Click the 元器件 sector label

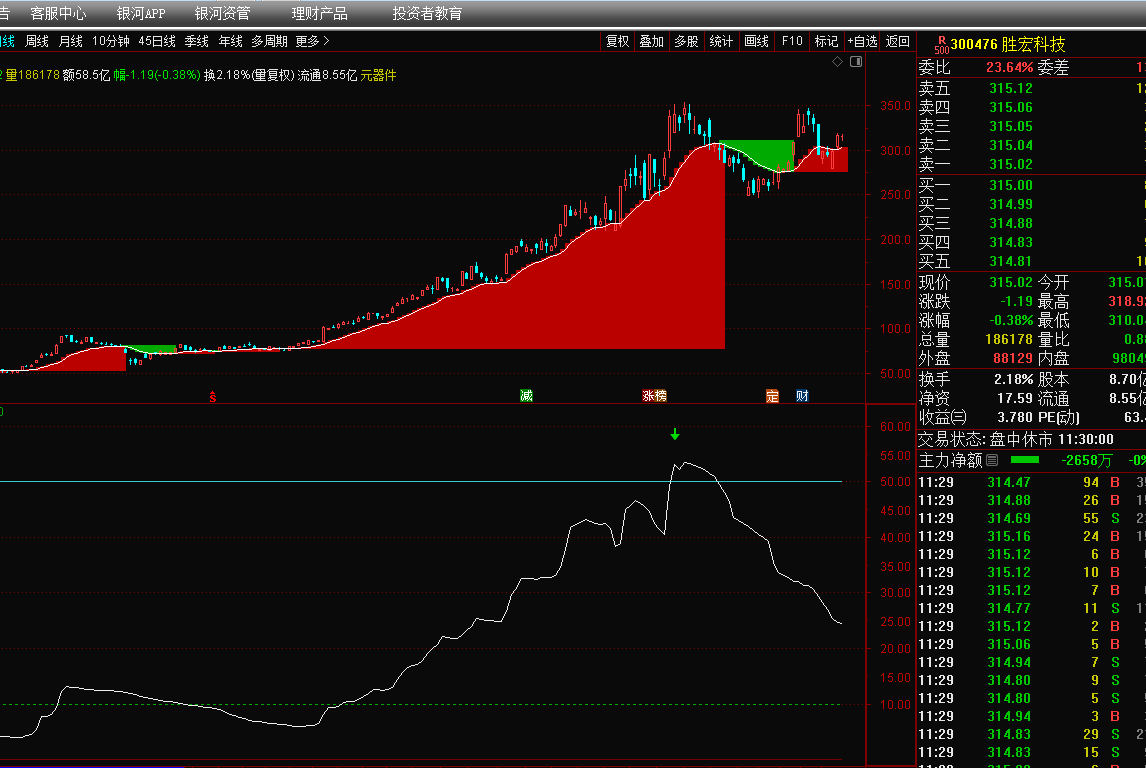click(x=378, y=75)
